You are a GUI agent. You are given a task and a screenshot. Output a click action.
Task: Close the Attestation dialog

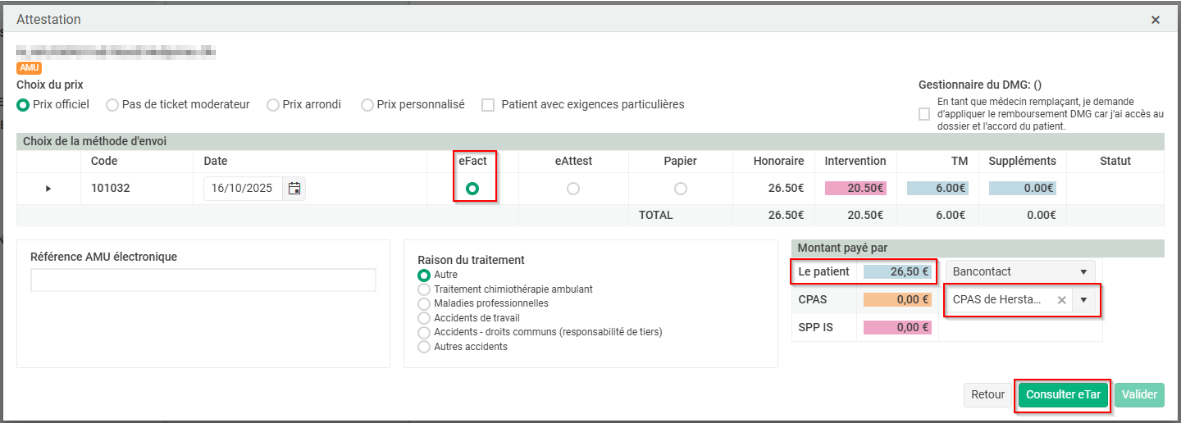[1156, 20]
